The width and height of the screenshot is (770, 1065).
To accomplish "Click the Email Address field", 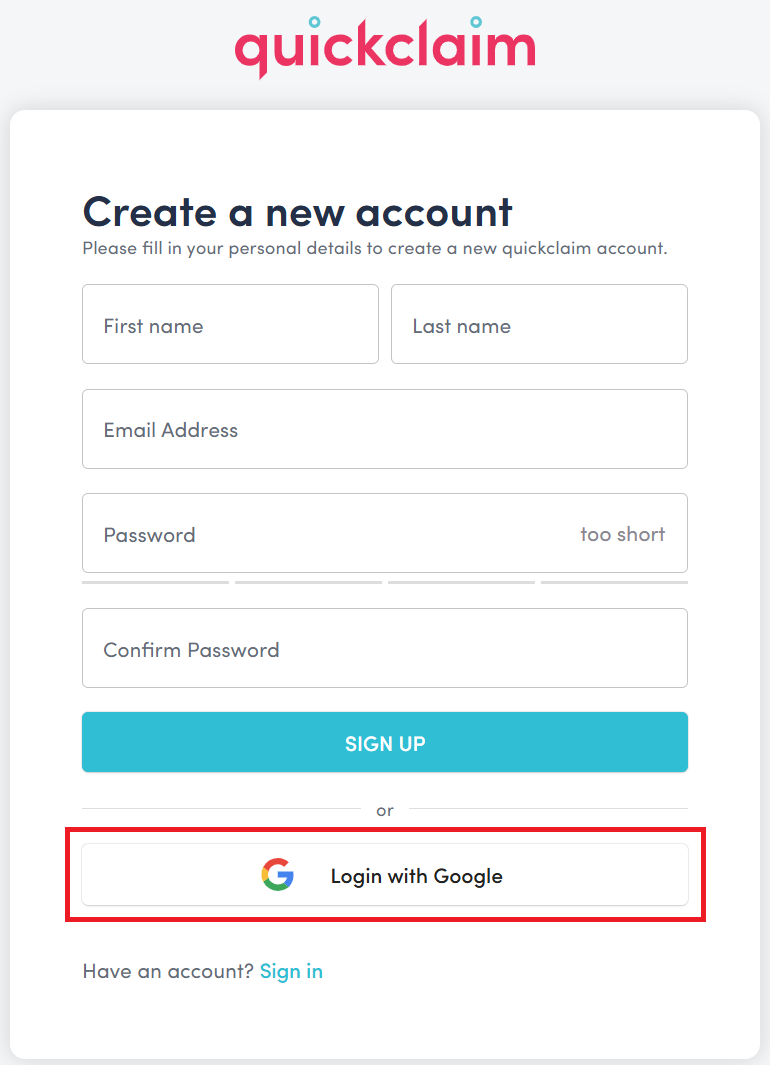I will pos(385,429).
